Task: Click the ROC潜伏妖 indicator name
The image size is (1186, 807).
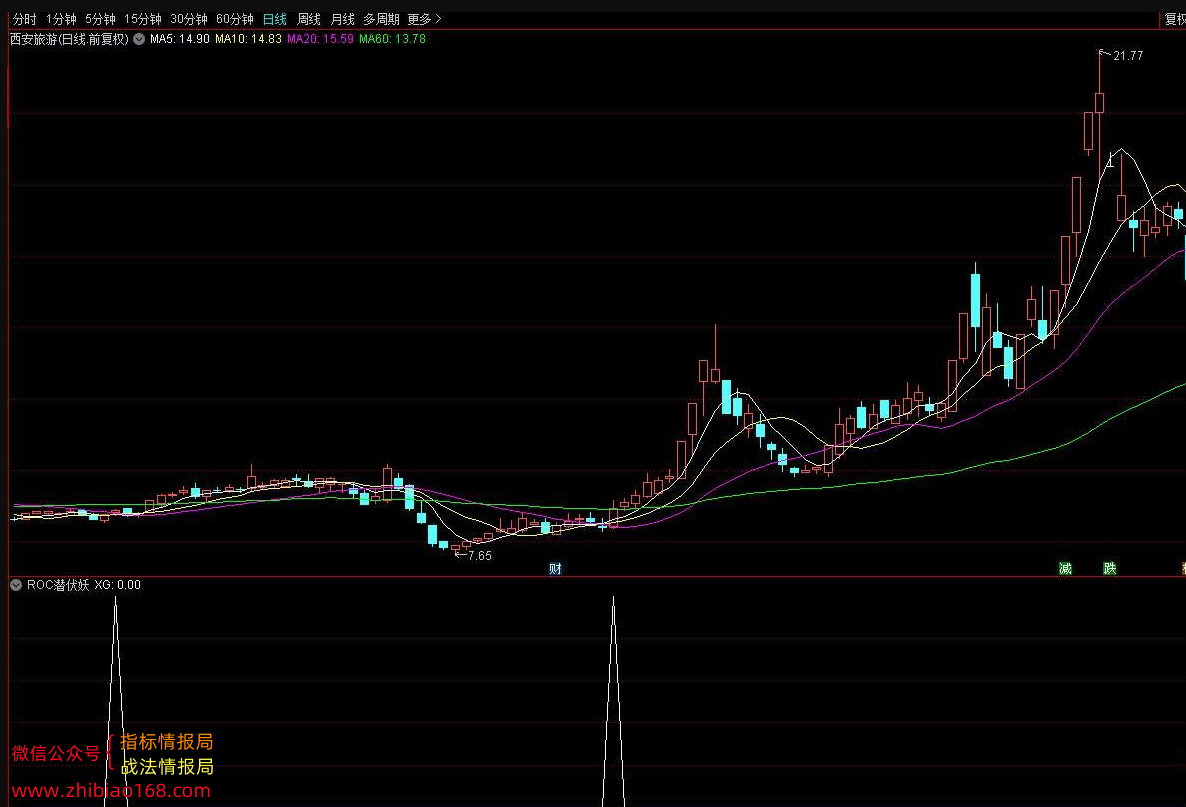Action: point(58,585)
